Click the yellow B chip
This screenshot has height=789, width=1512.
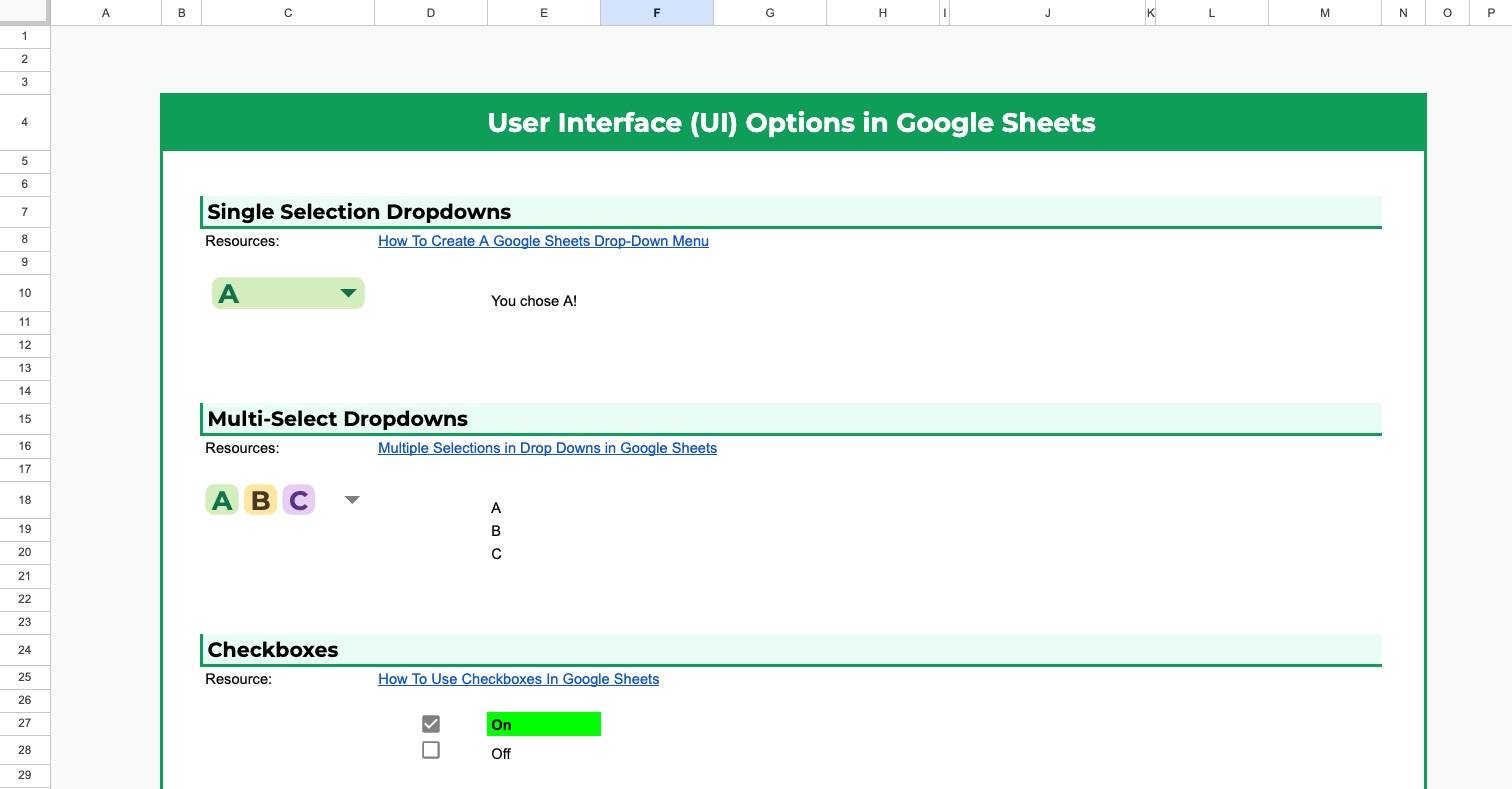pyautogui.click(x=260, y=500)
